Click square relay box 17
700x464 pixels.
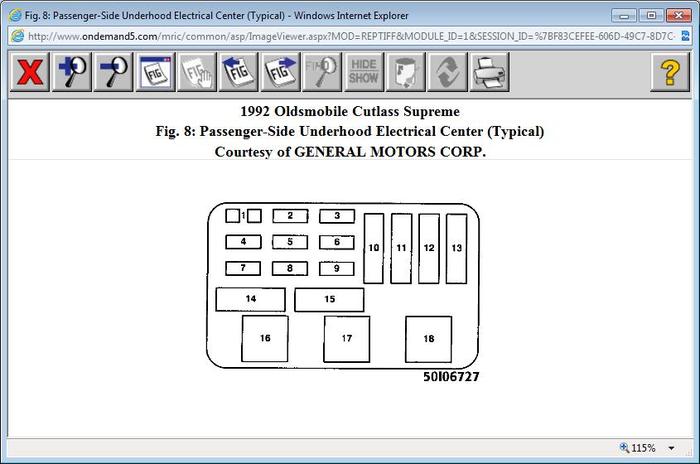pyautogui.click(x=347, y=339)
